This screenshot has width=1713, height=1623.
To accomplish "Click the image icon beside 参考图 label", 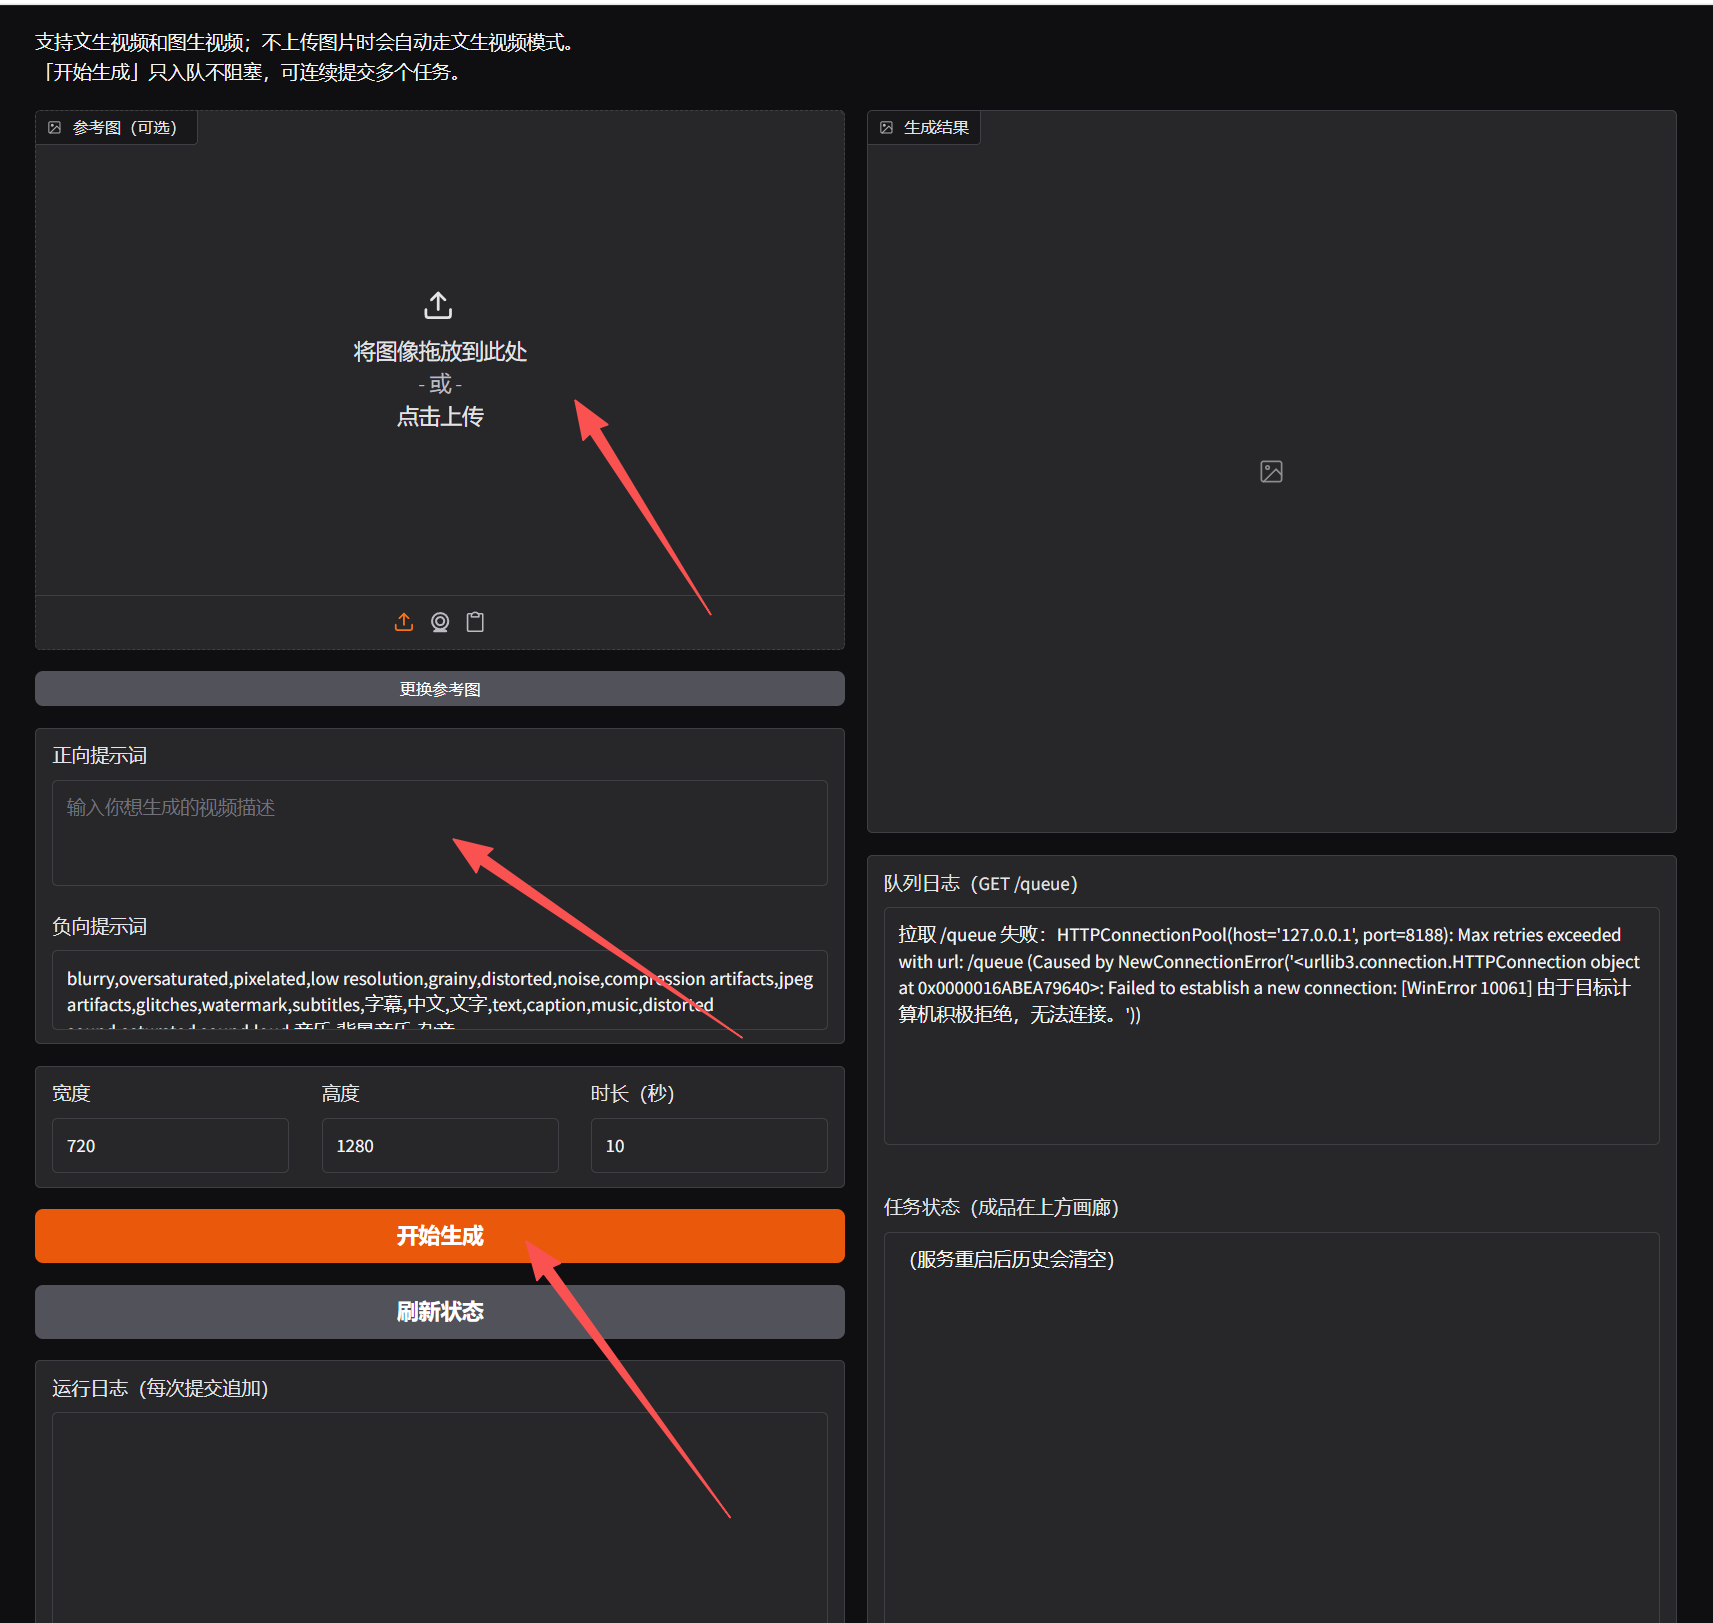I will pos(55,128).
